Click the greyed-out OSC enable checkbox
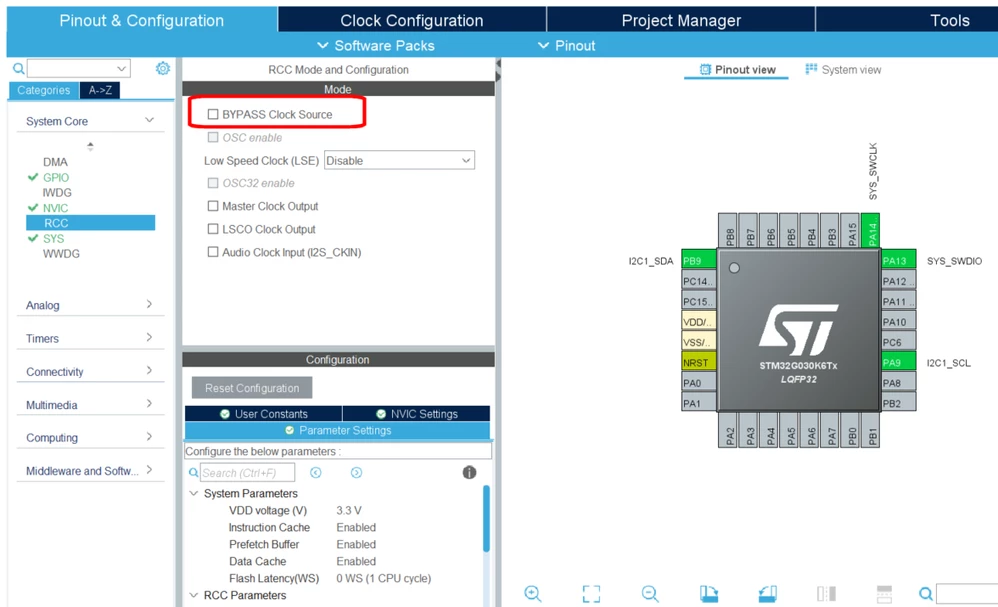This screenshot has height=607, width=998. coord(213,137)
